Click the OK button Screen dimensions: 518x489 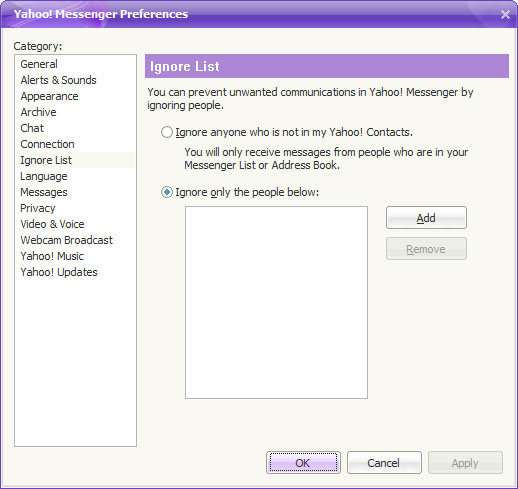[303, 463]
